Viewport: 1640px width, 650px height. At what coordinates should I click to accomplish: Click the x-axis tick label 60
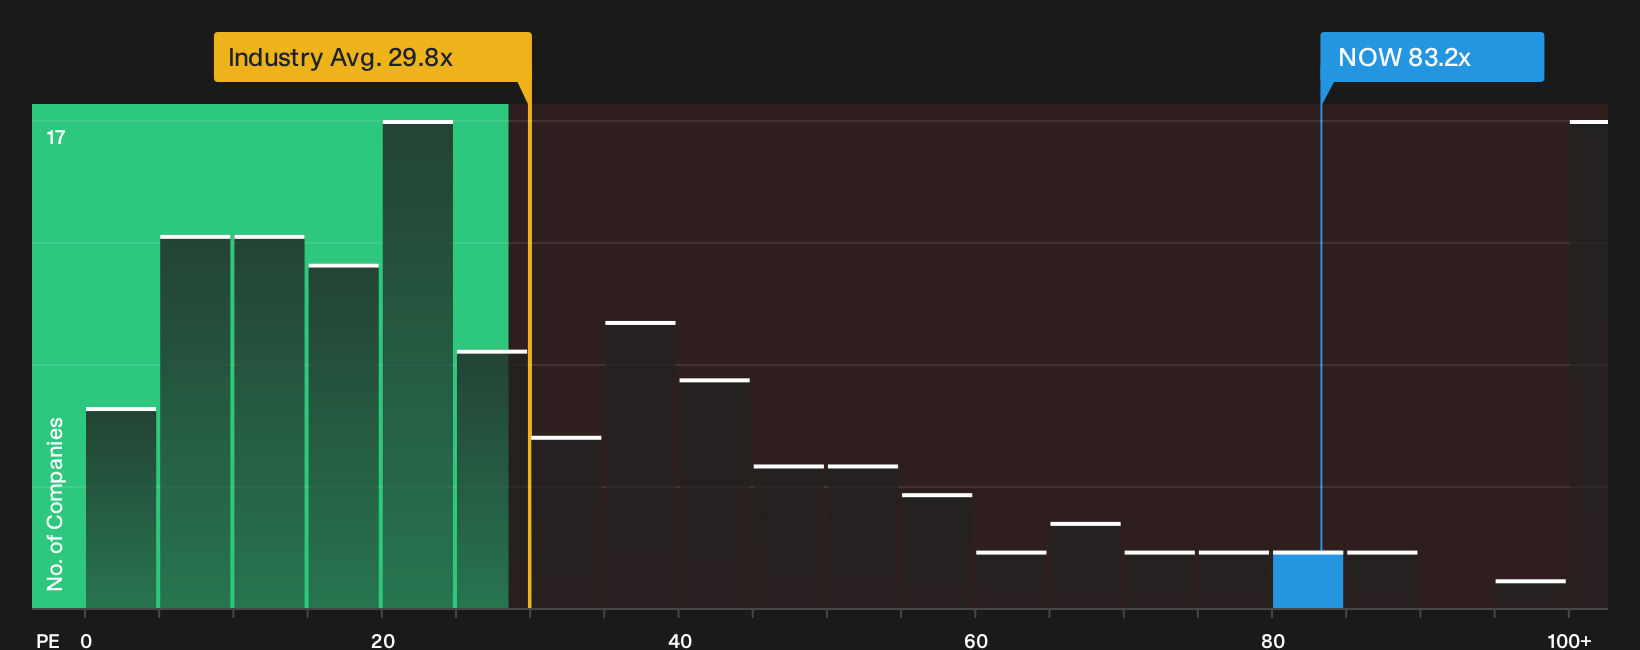coord(976,640)
